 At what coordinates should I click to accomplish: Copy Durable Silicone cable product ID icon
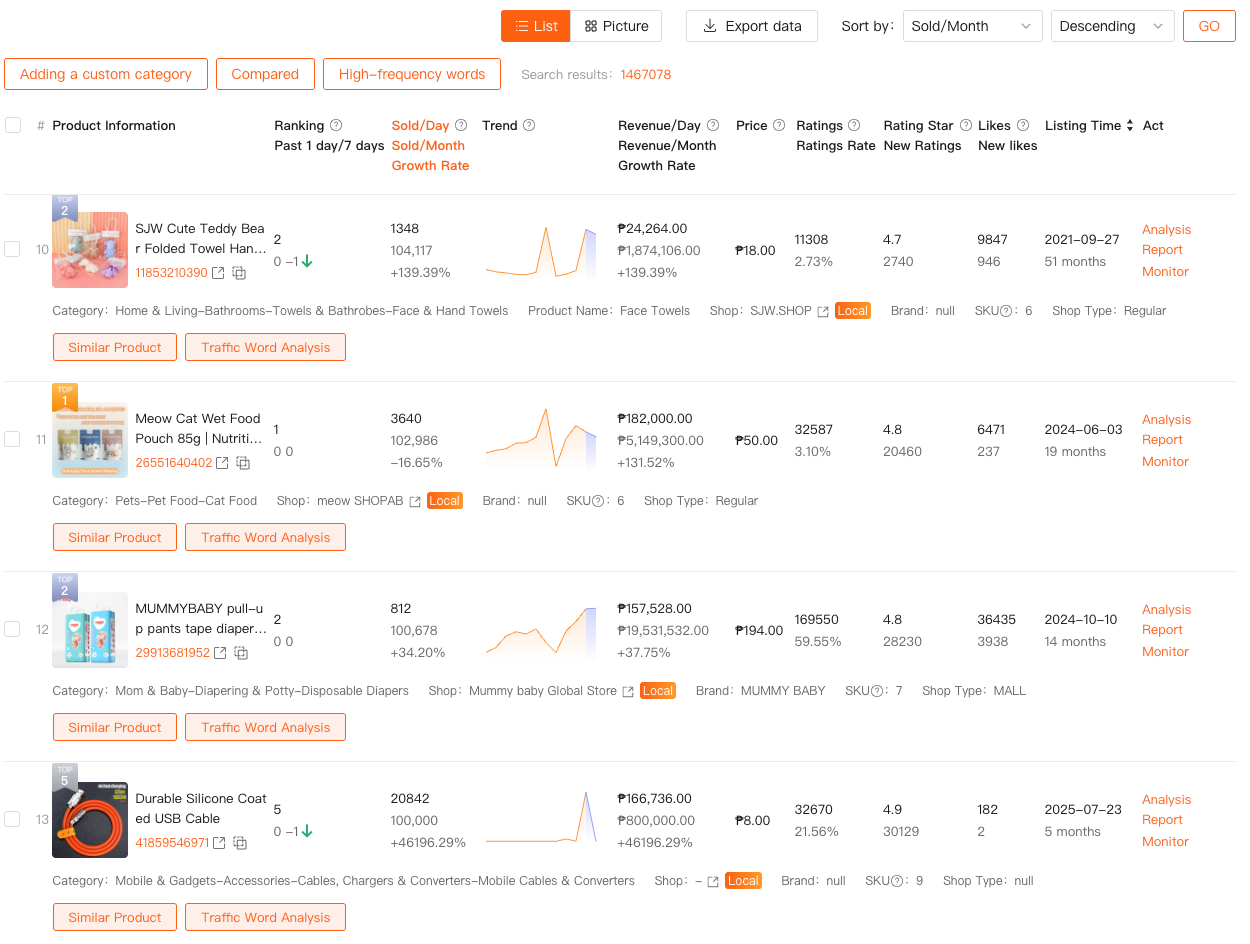click(240, 843)
